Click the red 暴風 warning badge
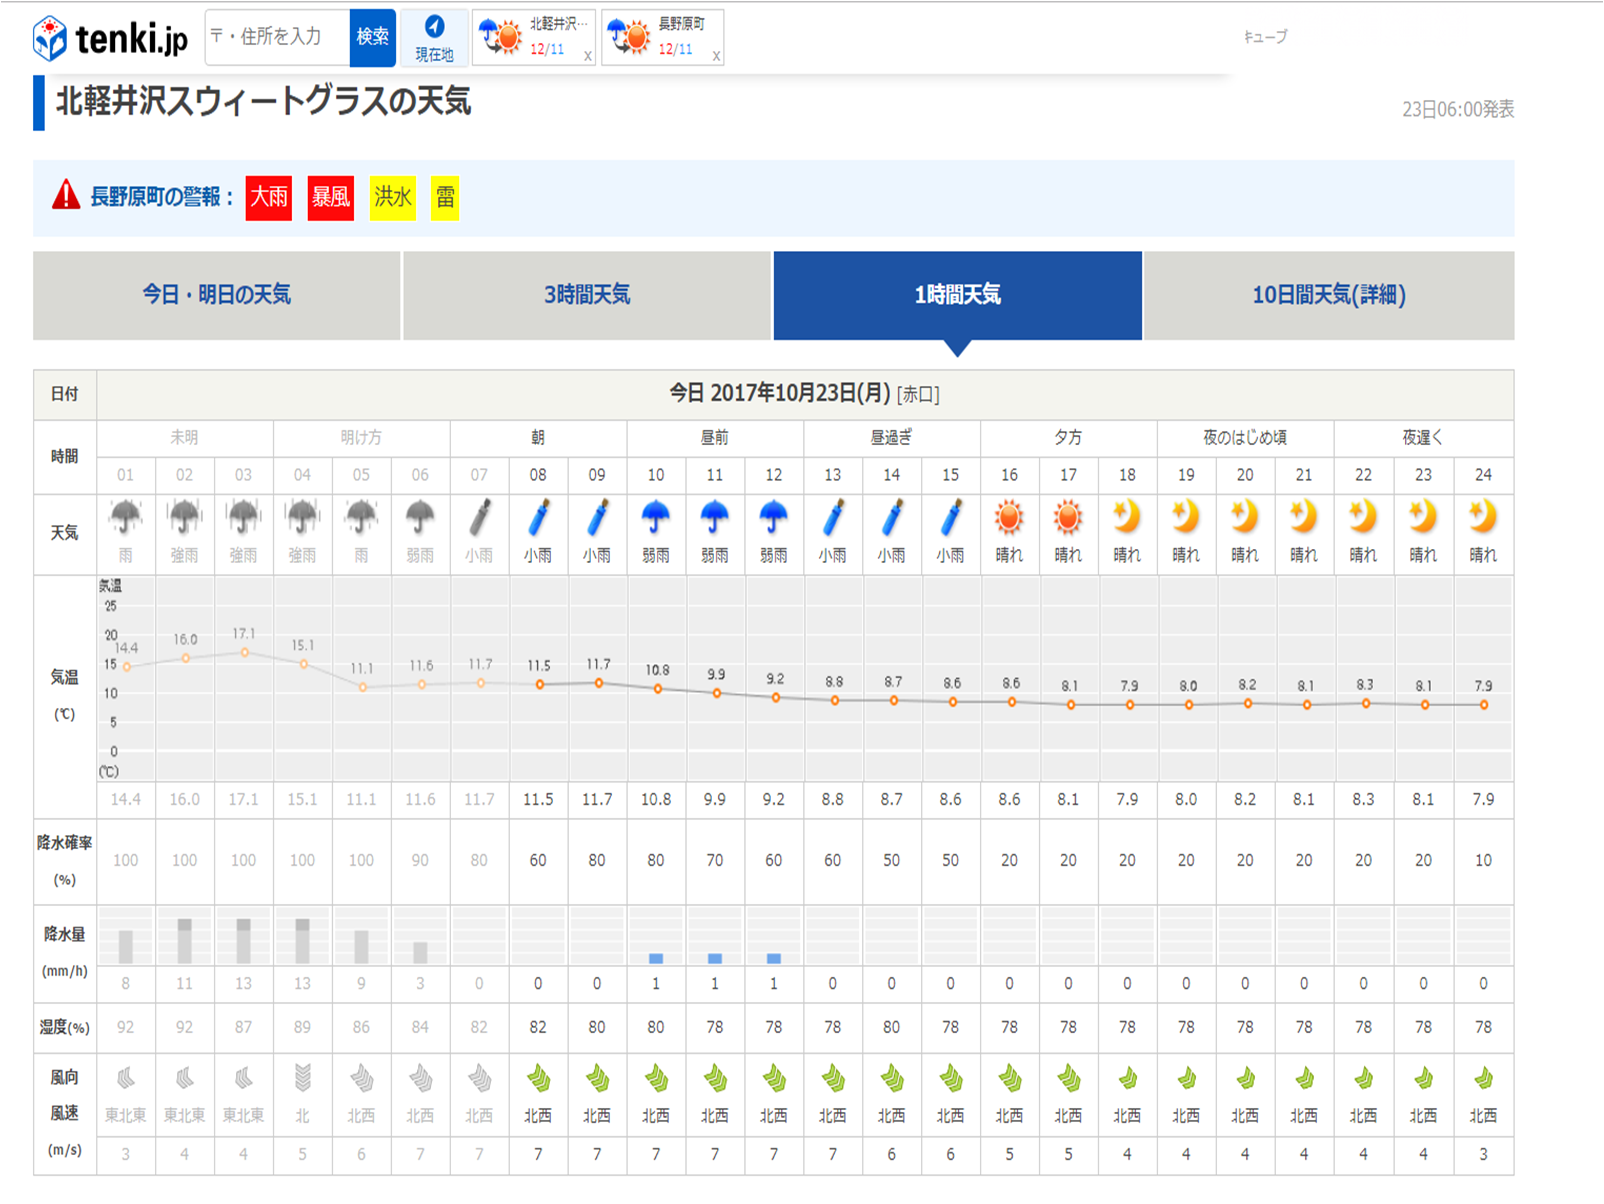This screenshot has height=1204, width=1604. 331,197
